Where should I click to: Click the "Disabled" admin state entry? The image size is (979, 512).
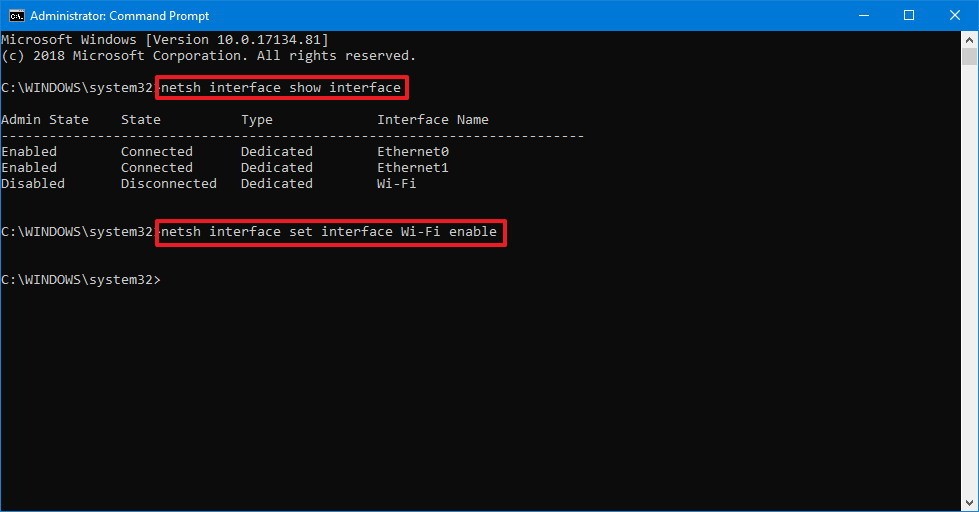click(x=33, y=184)
